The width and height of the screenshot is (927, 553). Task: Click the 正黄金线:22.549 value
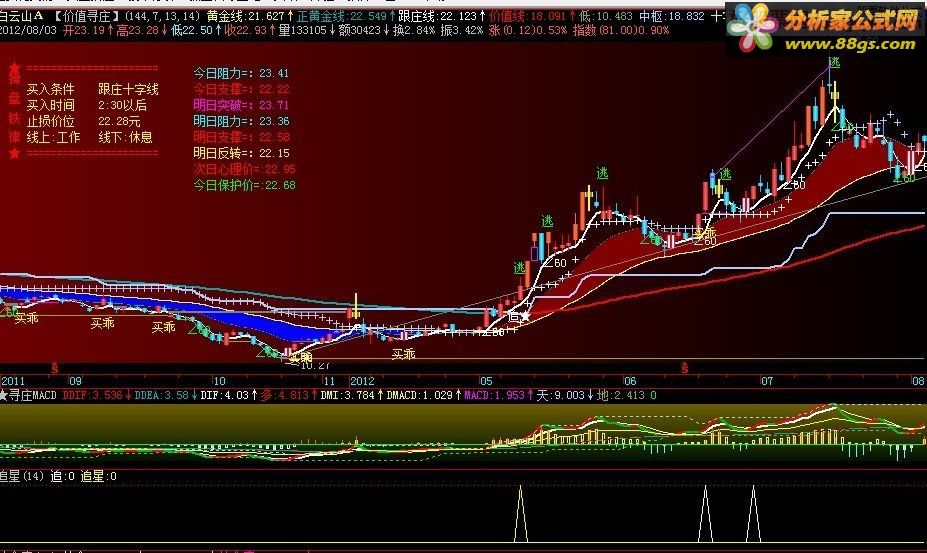coord(342,16)
